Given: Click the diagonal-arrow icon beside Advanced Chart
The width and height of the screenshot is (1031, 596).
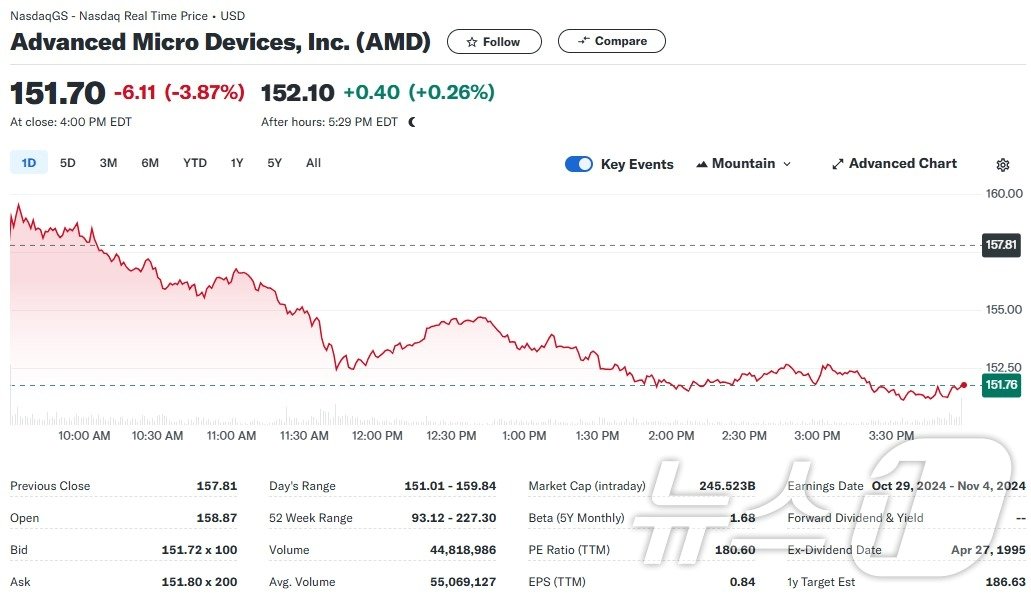Looking at the screenshot, I should click(837, 163).
